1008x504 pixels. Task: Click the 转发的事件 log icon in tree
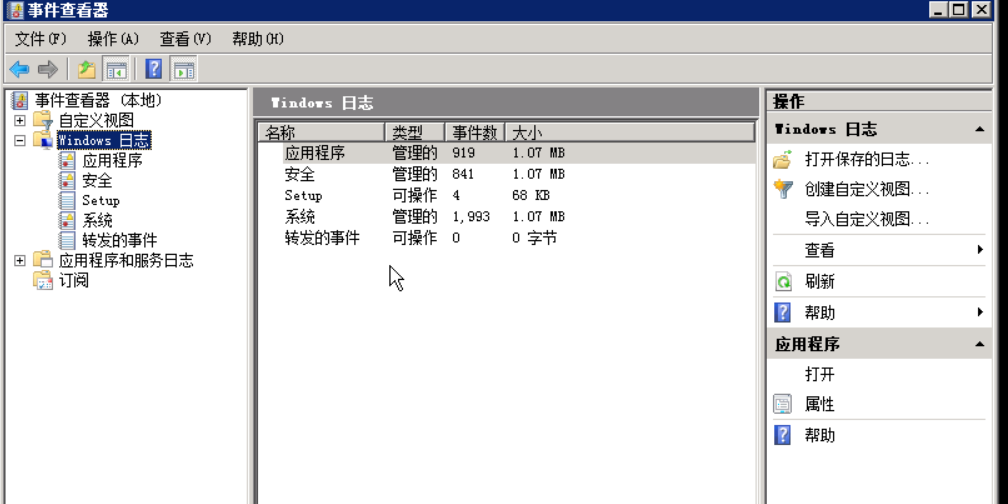[67, 240]
